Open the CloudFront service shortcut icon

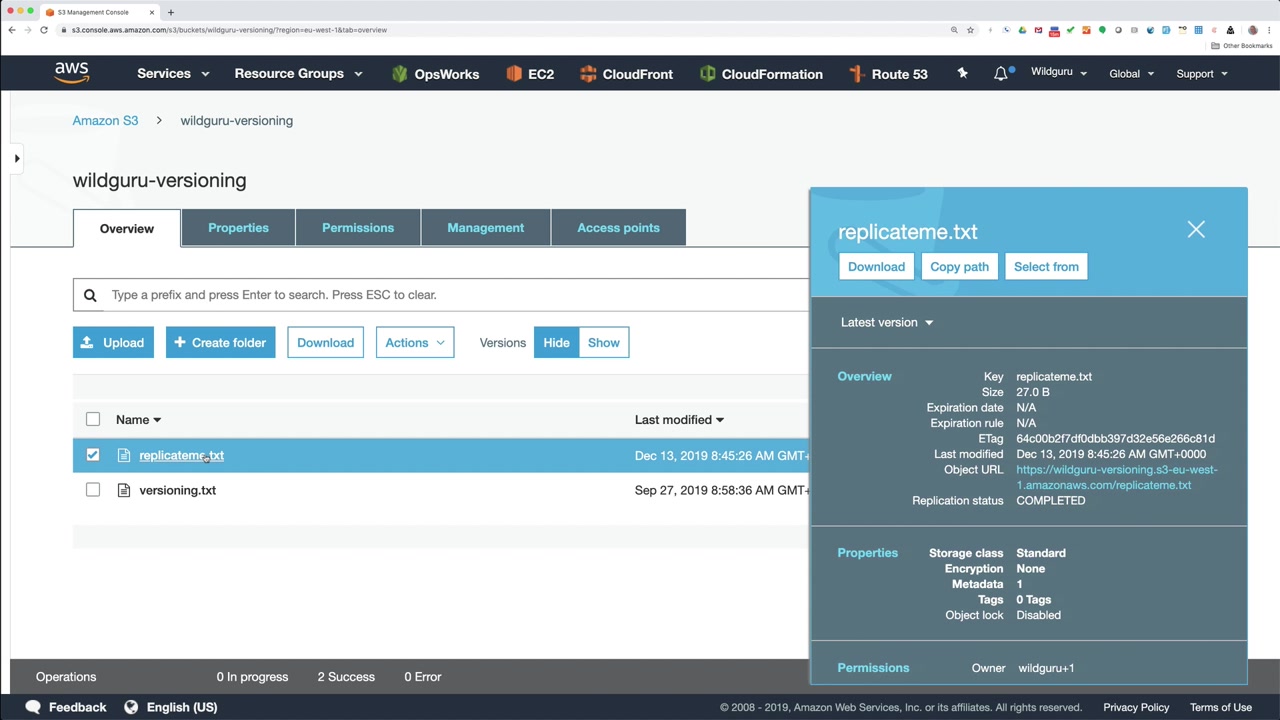[588, 74]
